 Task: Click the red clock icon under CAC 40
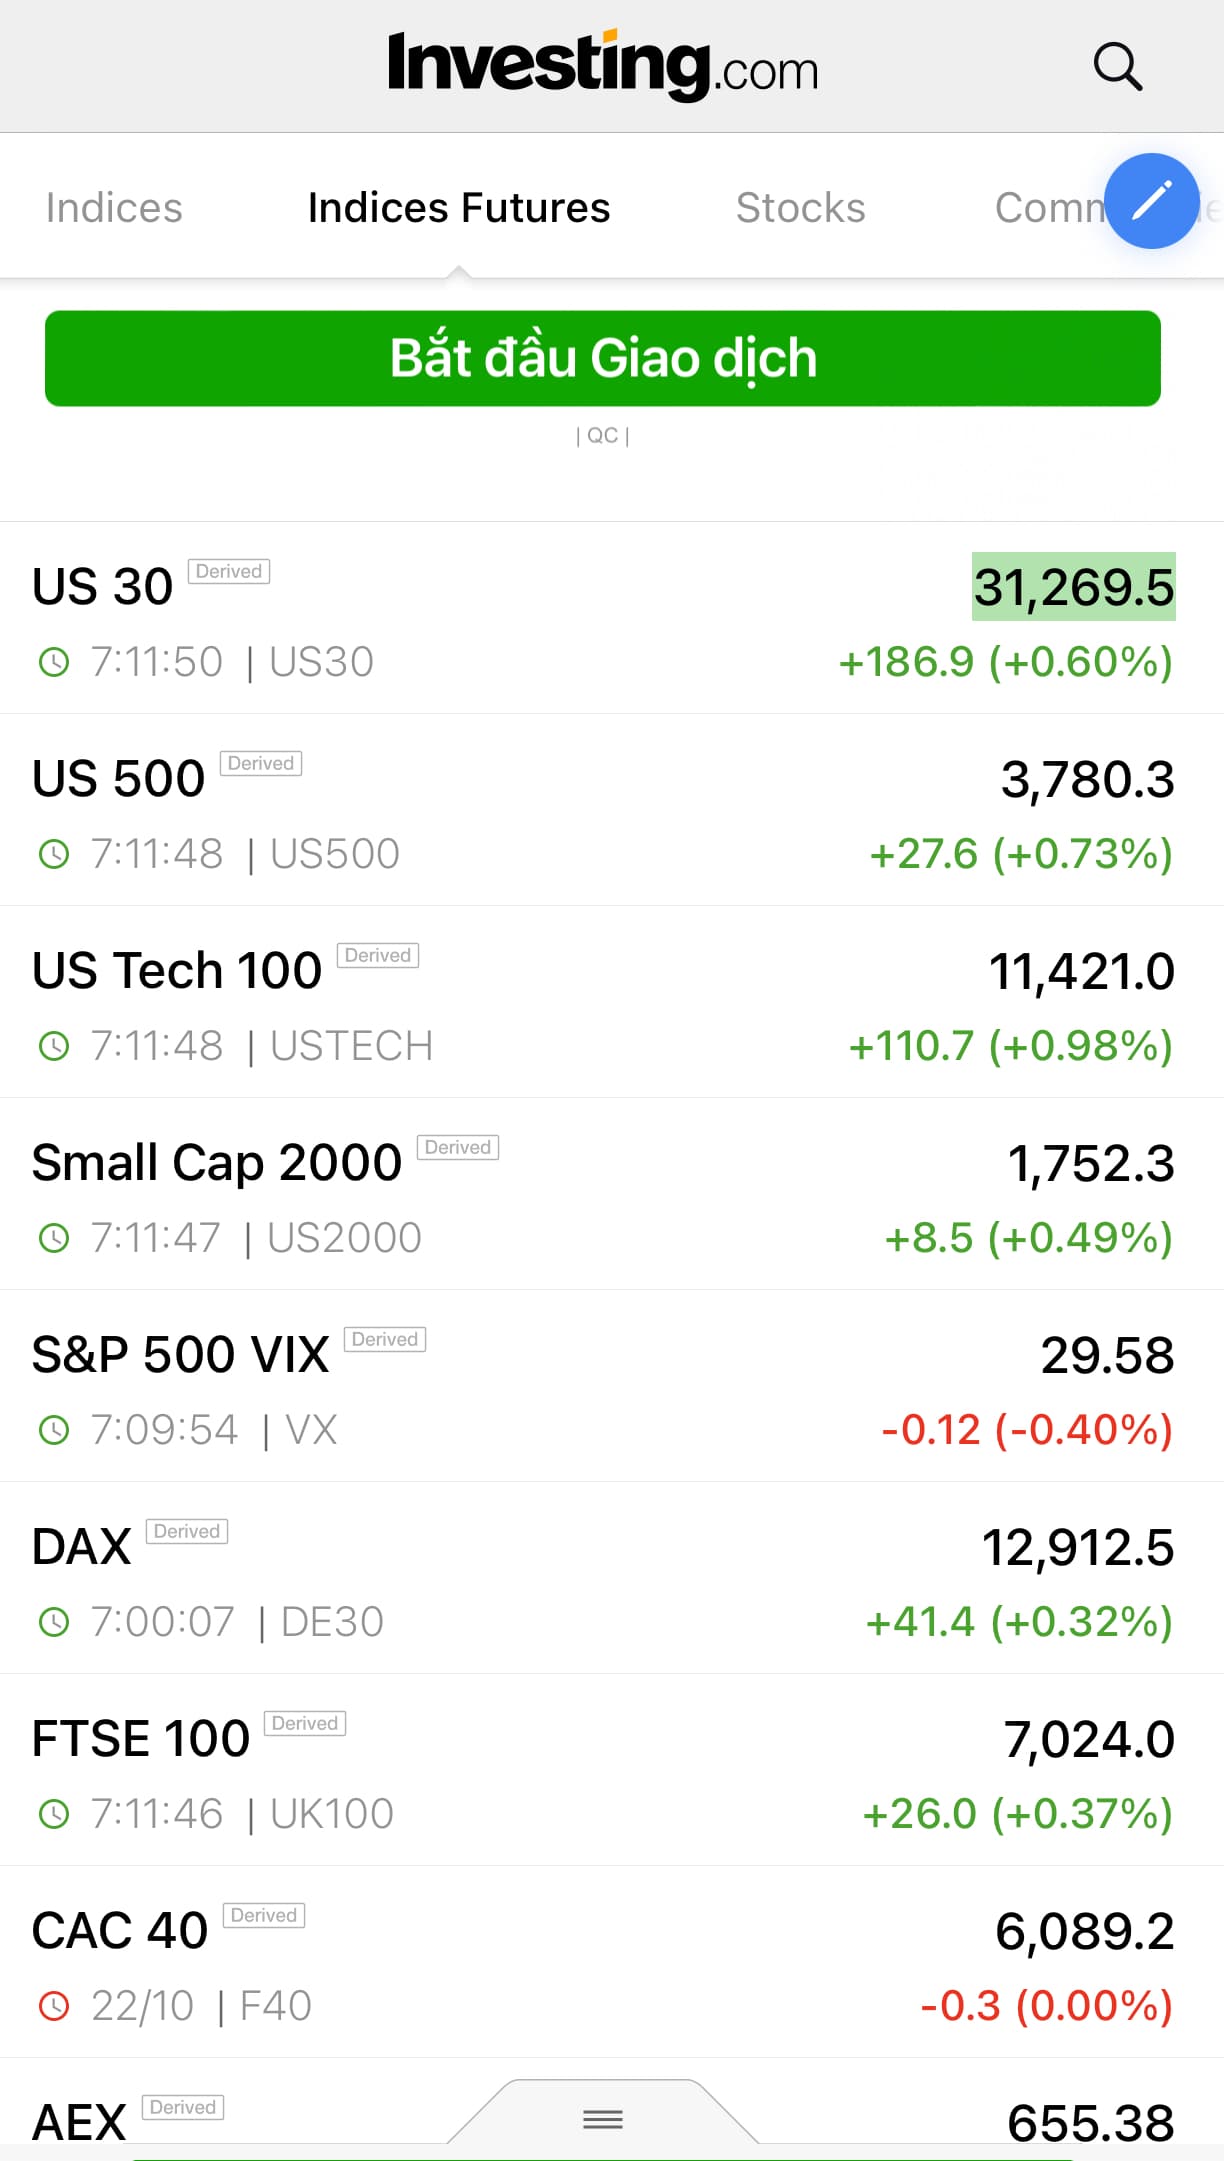[54, 2005]
